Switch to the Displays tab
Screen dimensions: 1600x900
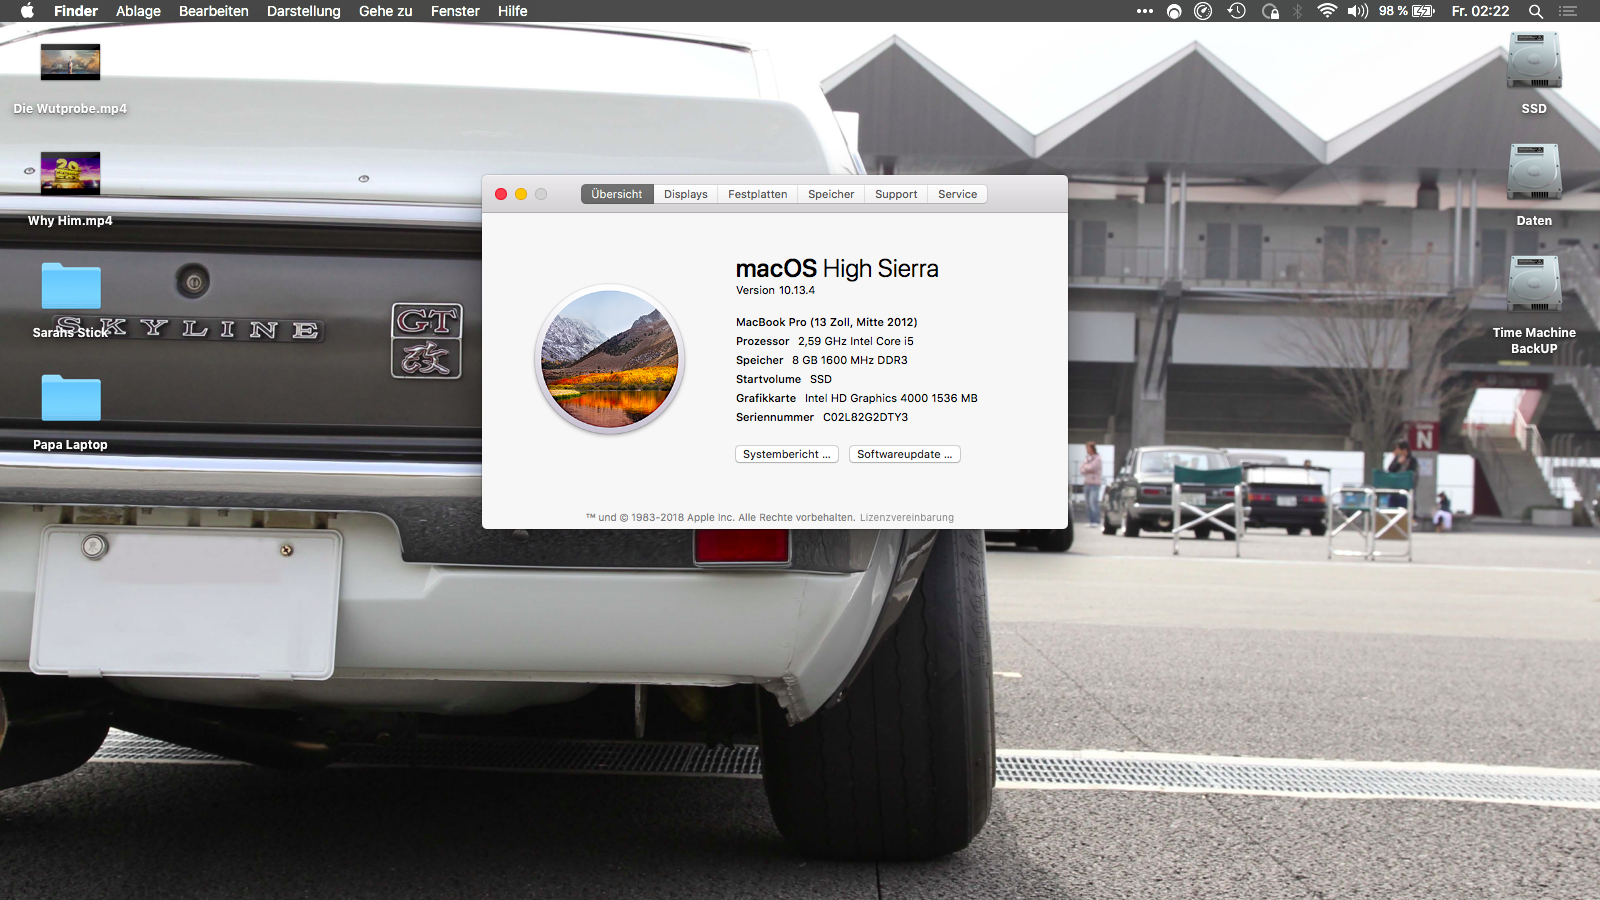[x=686, y=194]
